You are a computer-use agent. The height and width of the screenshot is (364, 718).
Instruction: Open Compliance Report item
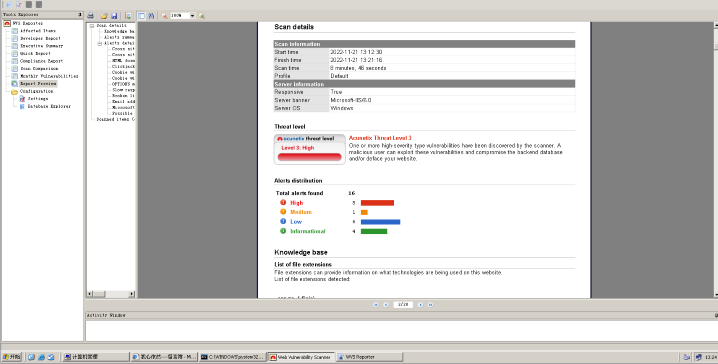(41, 61)
